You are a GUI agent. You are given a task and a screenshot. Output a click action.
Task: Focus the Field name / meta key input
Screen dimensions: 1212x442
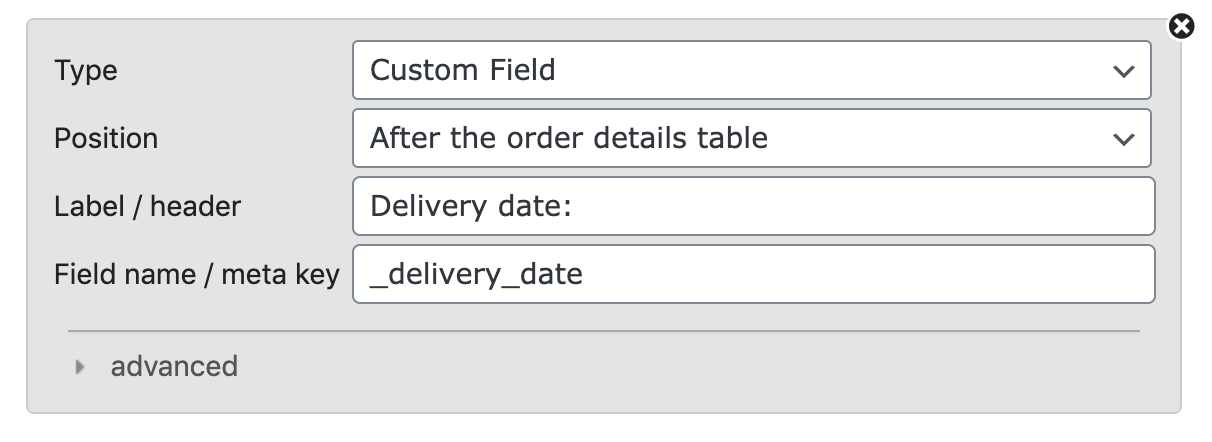754,274
